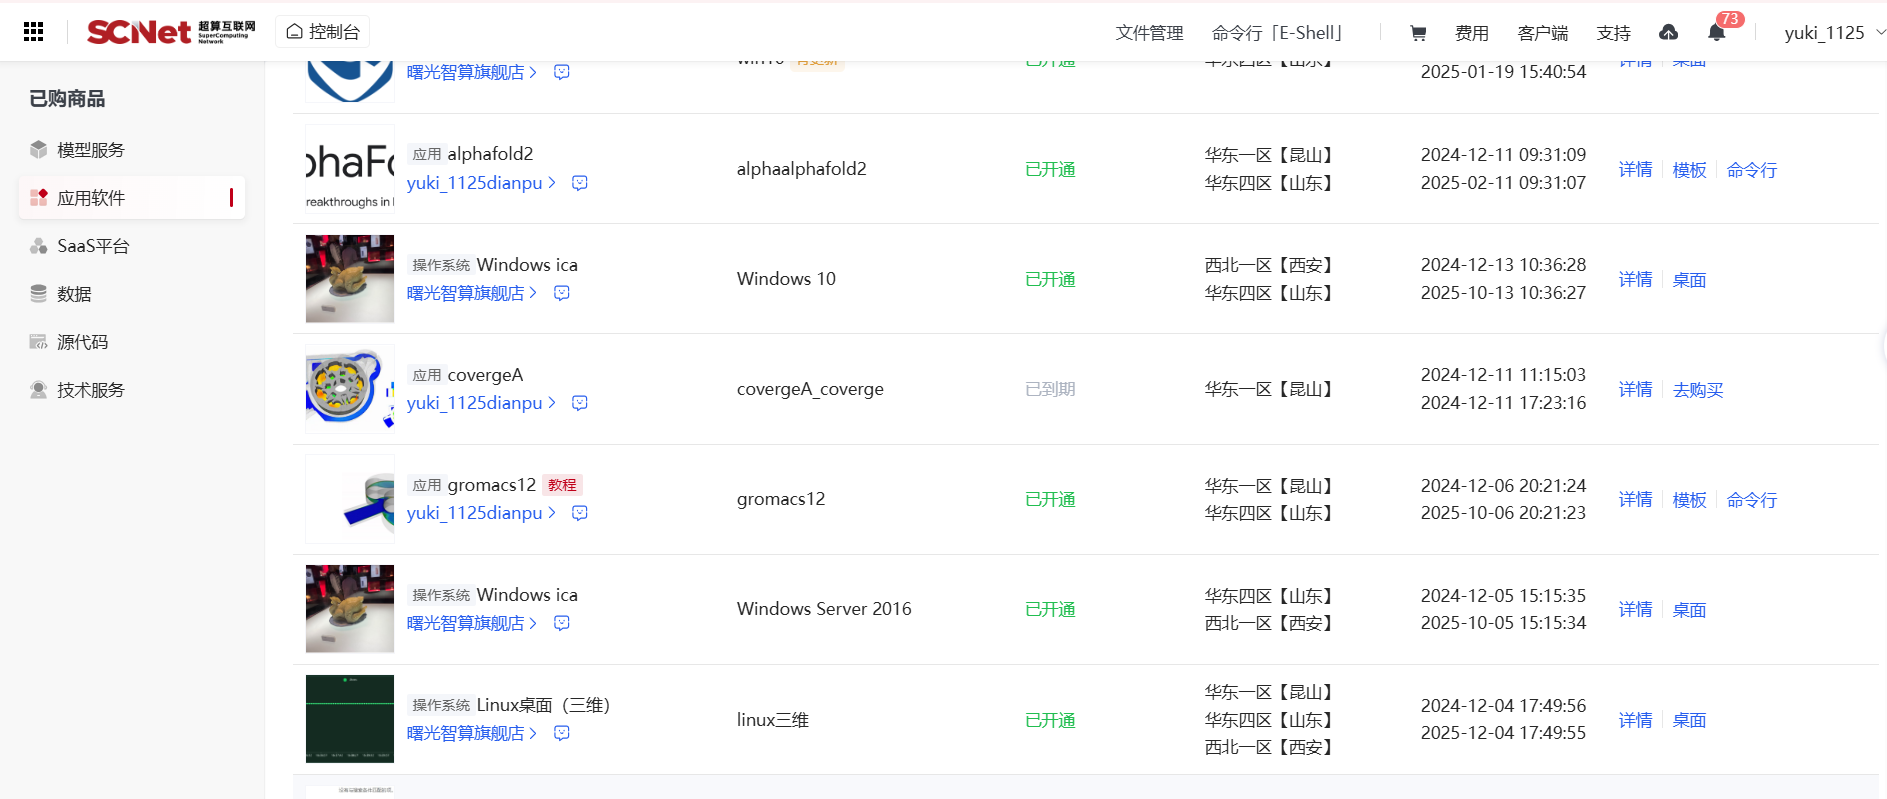Click chat icon in Linux桌面 row

click(562, 733)
